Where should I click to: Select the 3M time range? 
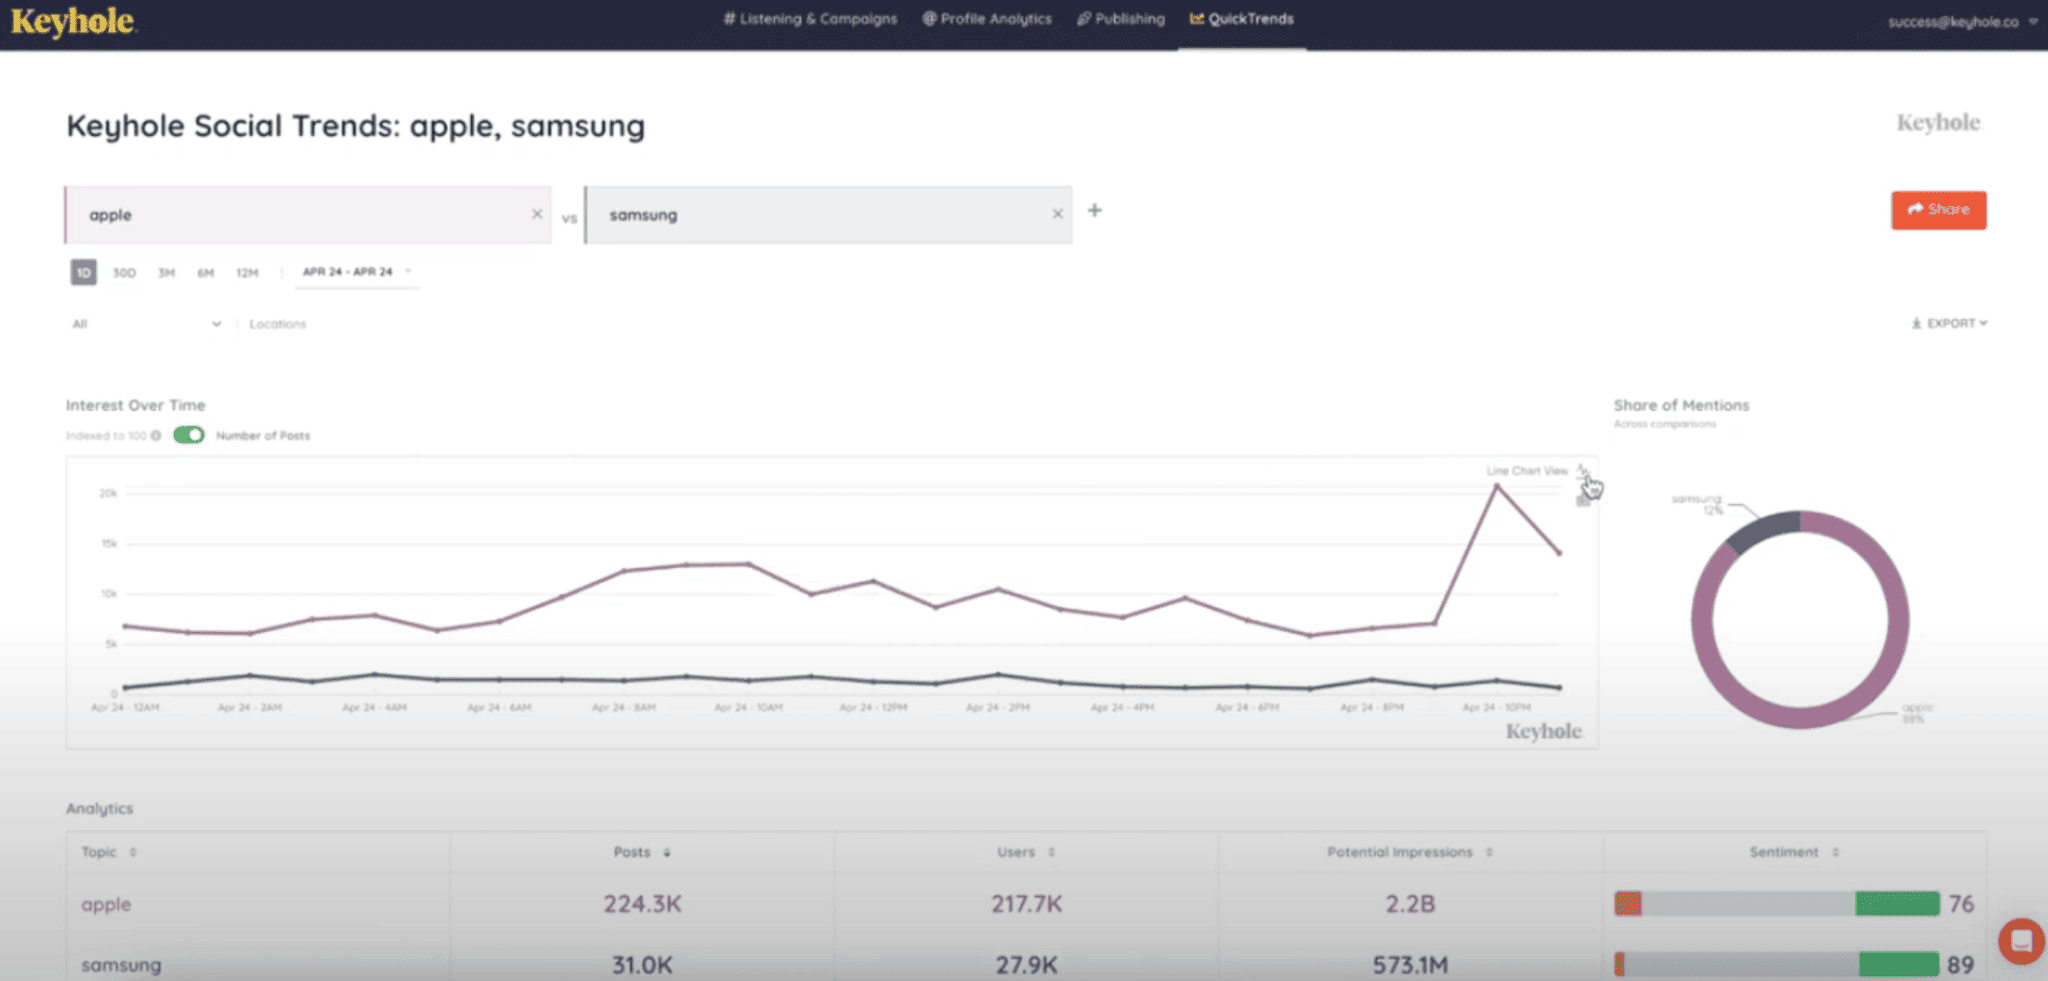(166, 273)
